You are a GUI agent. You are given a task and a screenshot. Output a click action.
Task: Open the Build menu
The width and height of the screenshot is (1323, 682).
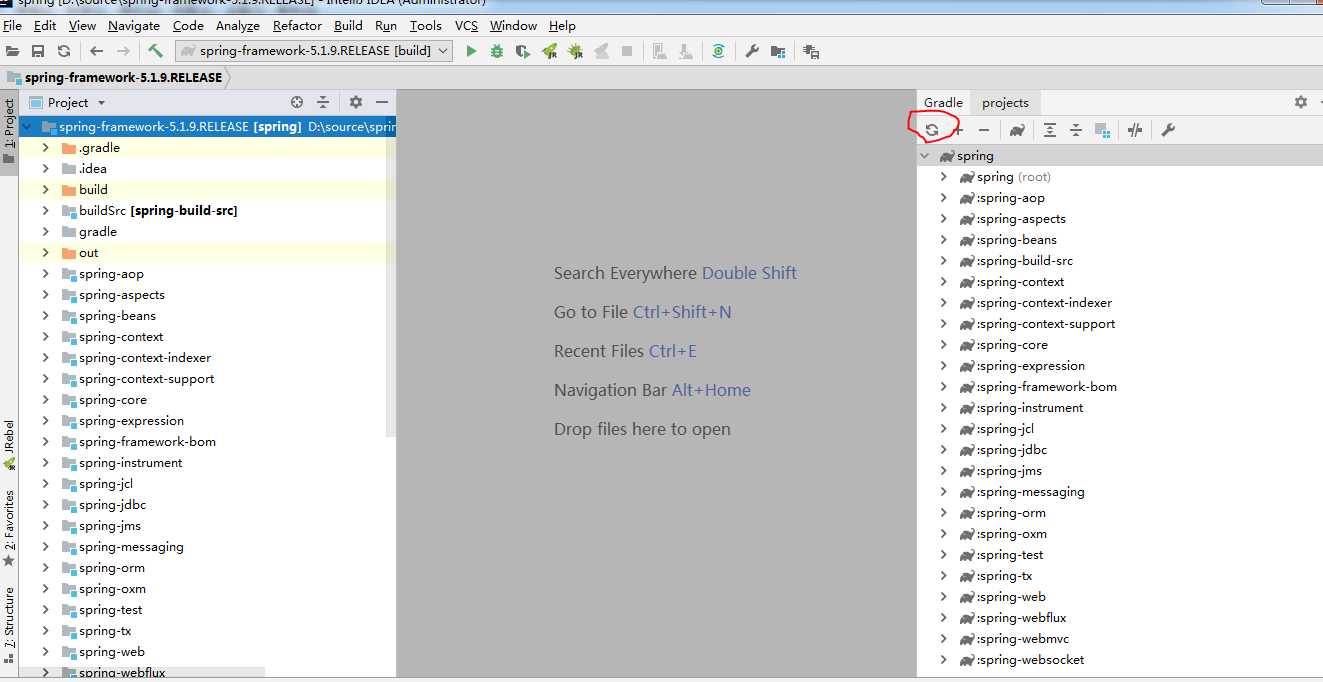(349, 26)
